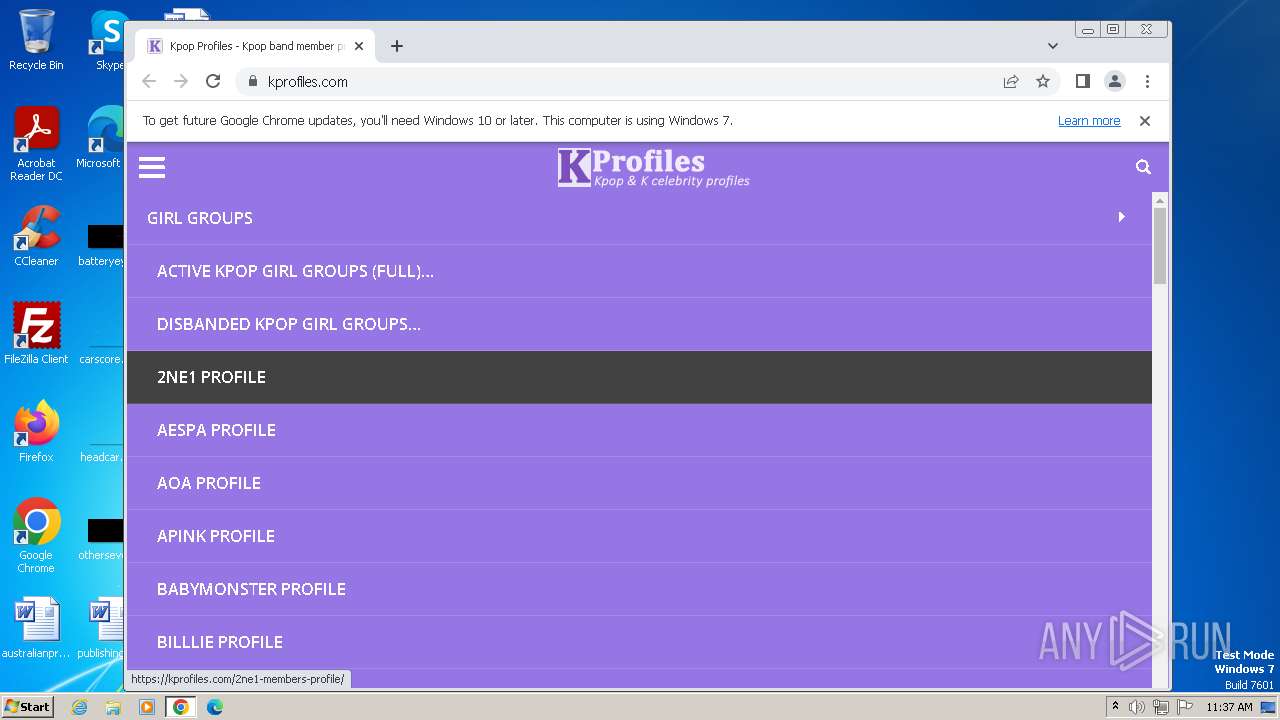Open the 2NE1 Profile page
Image resolution: width=1280 pixels, height=720 pixels.
pos(639,377)
